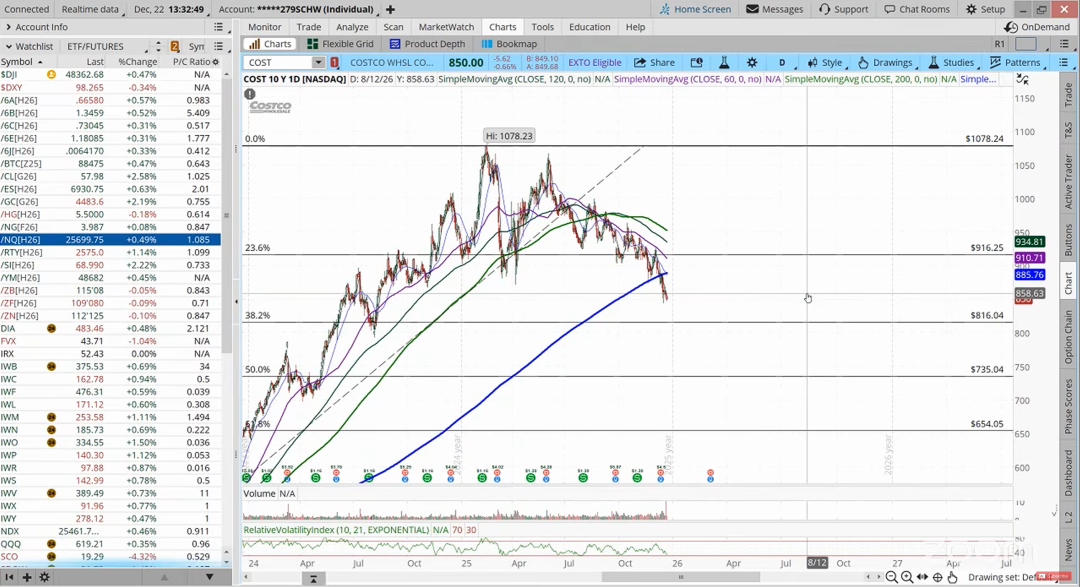Click the chart zoom in magnifier
This screenshot has height=587, width=1080.
coord(906,577)
